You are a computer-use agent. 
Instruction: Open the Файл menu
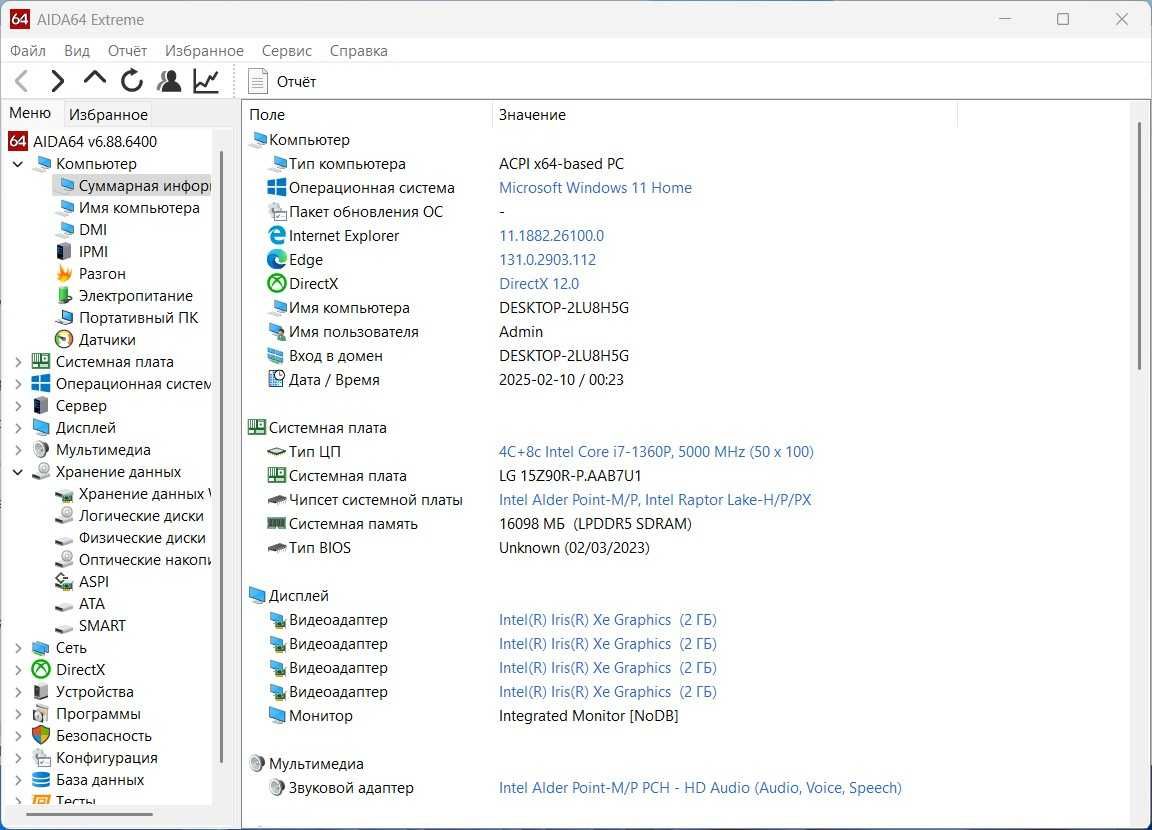tap(28, 51)
